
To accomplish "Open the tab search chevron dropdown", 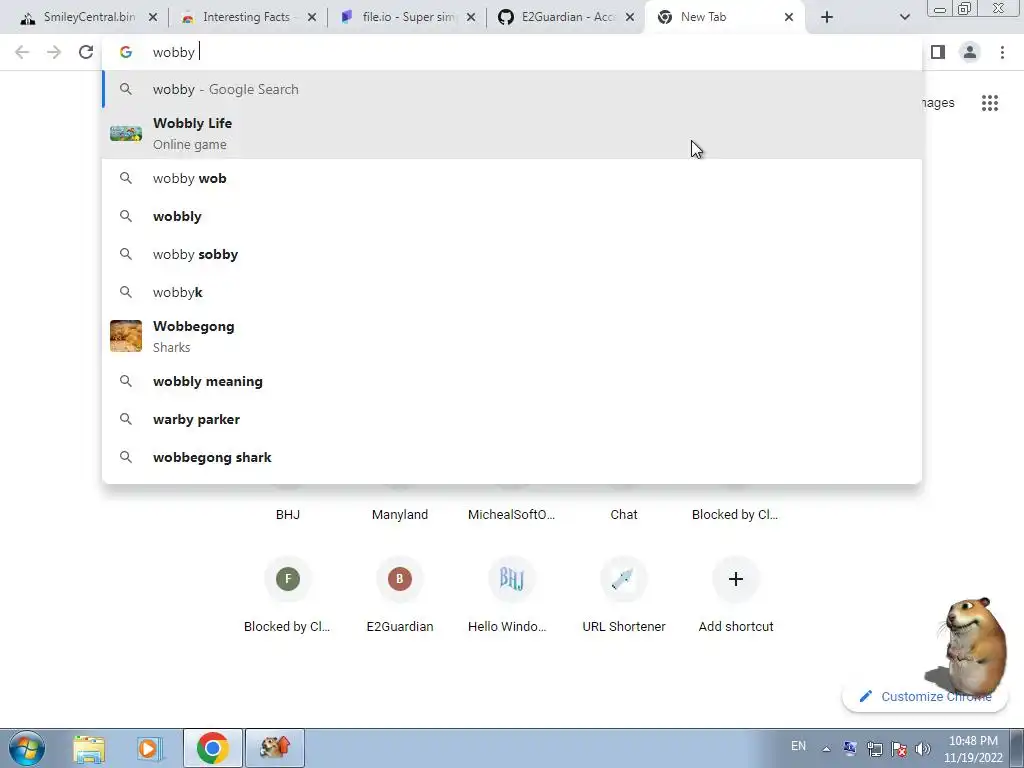I will (904, 18).
